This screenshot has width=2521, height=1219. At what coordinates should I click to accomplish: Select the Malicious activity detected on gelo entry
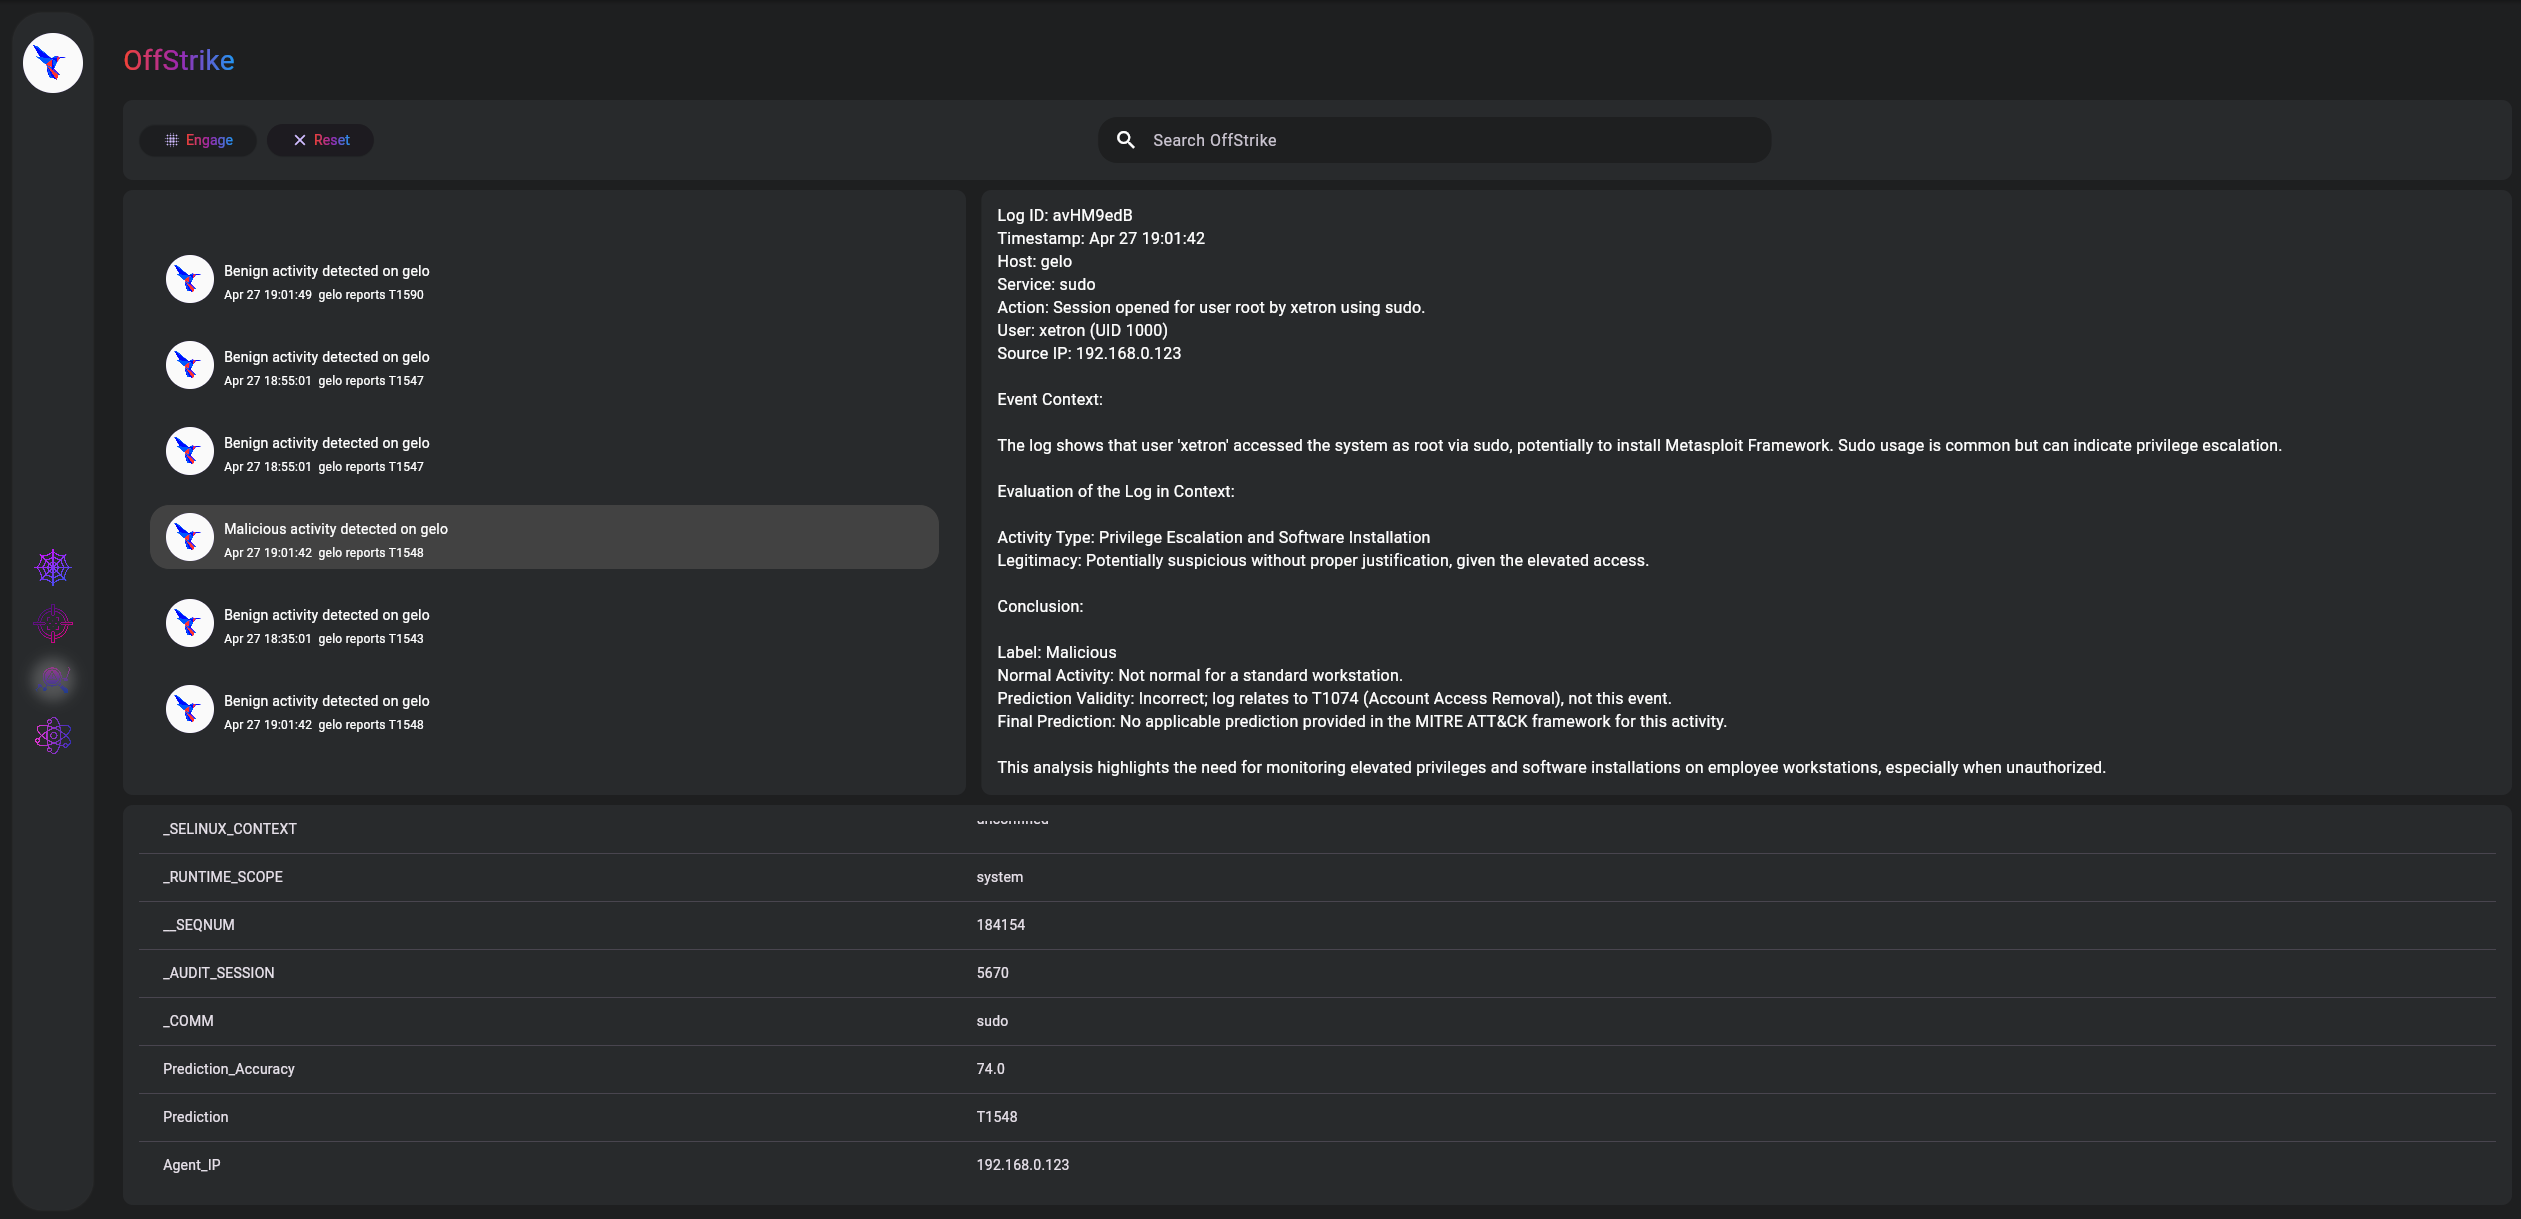(x=544, y=538)
